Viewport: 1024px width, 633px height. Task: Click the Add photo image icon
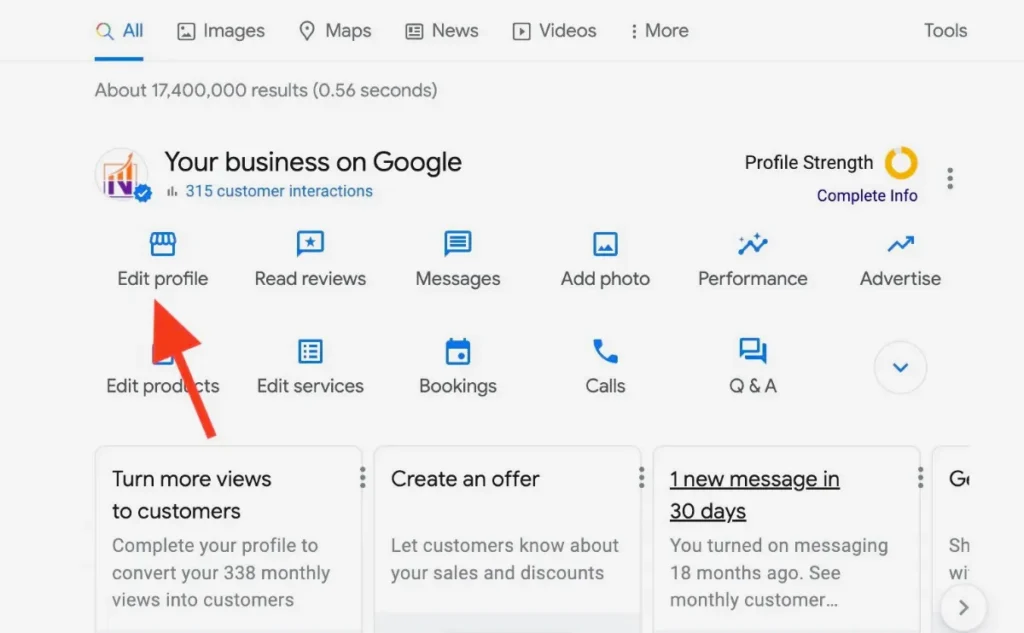605,244
